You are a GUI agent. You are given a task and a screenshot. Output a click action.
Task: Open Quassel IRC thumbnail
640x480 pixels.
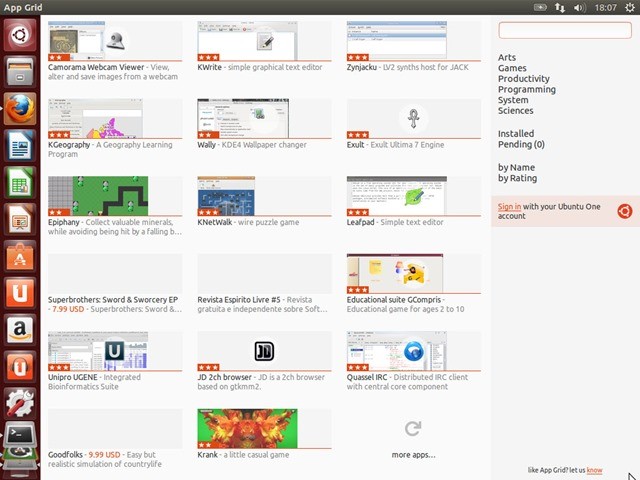click(x=414, y=351)
